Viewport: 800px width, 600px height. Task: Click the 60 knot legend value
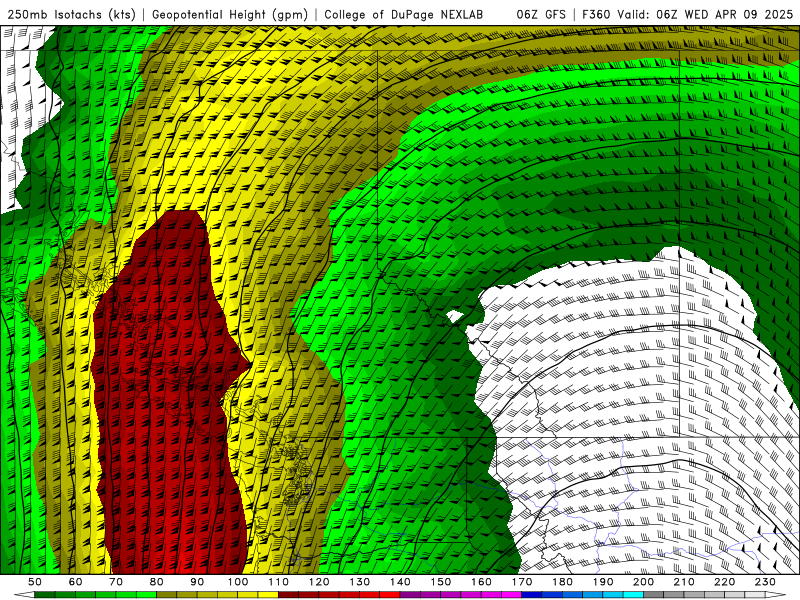[75, 582]
